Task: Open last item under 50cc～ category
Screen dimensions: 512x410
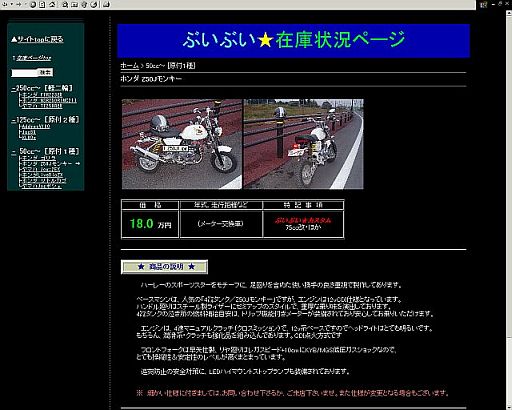Action: pos(41,186)
